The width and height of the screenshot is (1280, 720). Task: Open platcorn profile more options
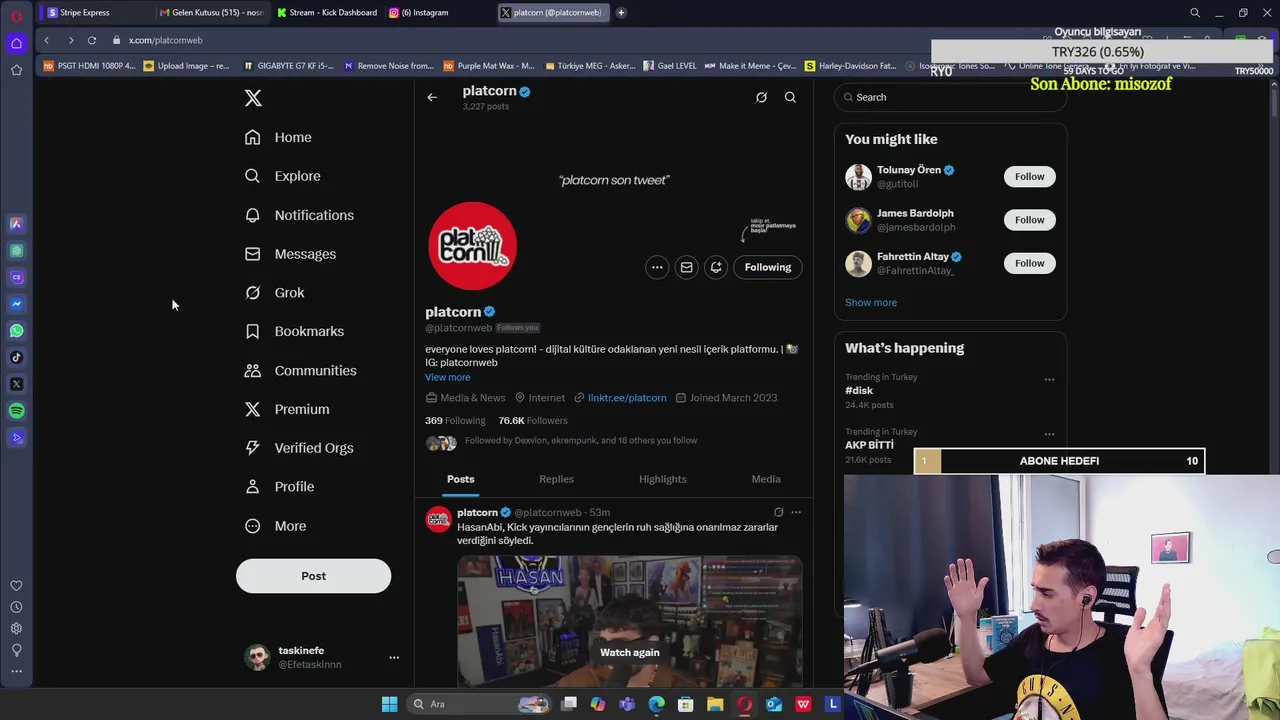point(657,267)
